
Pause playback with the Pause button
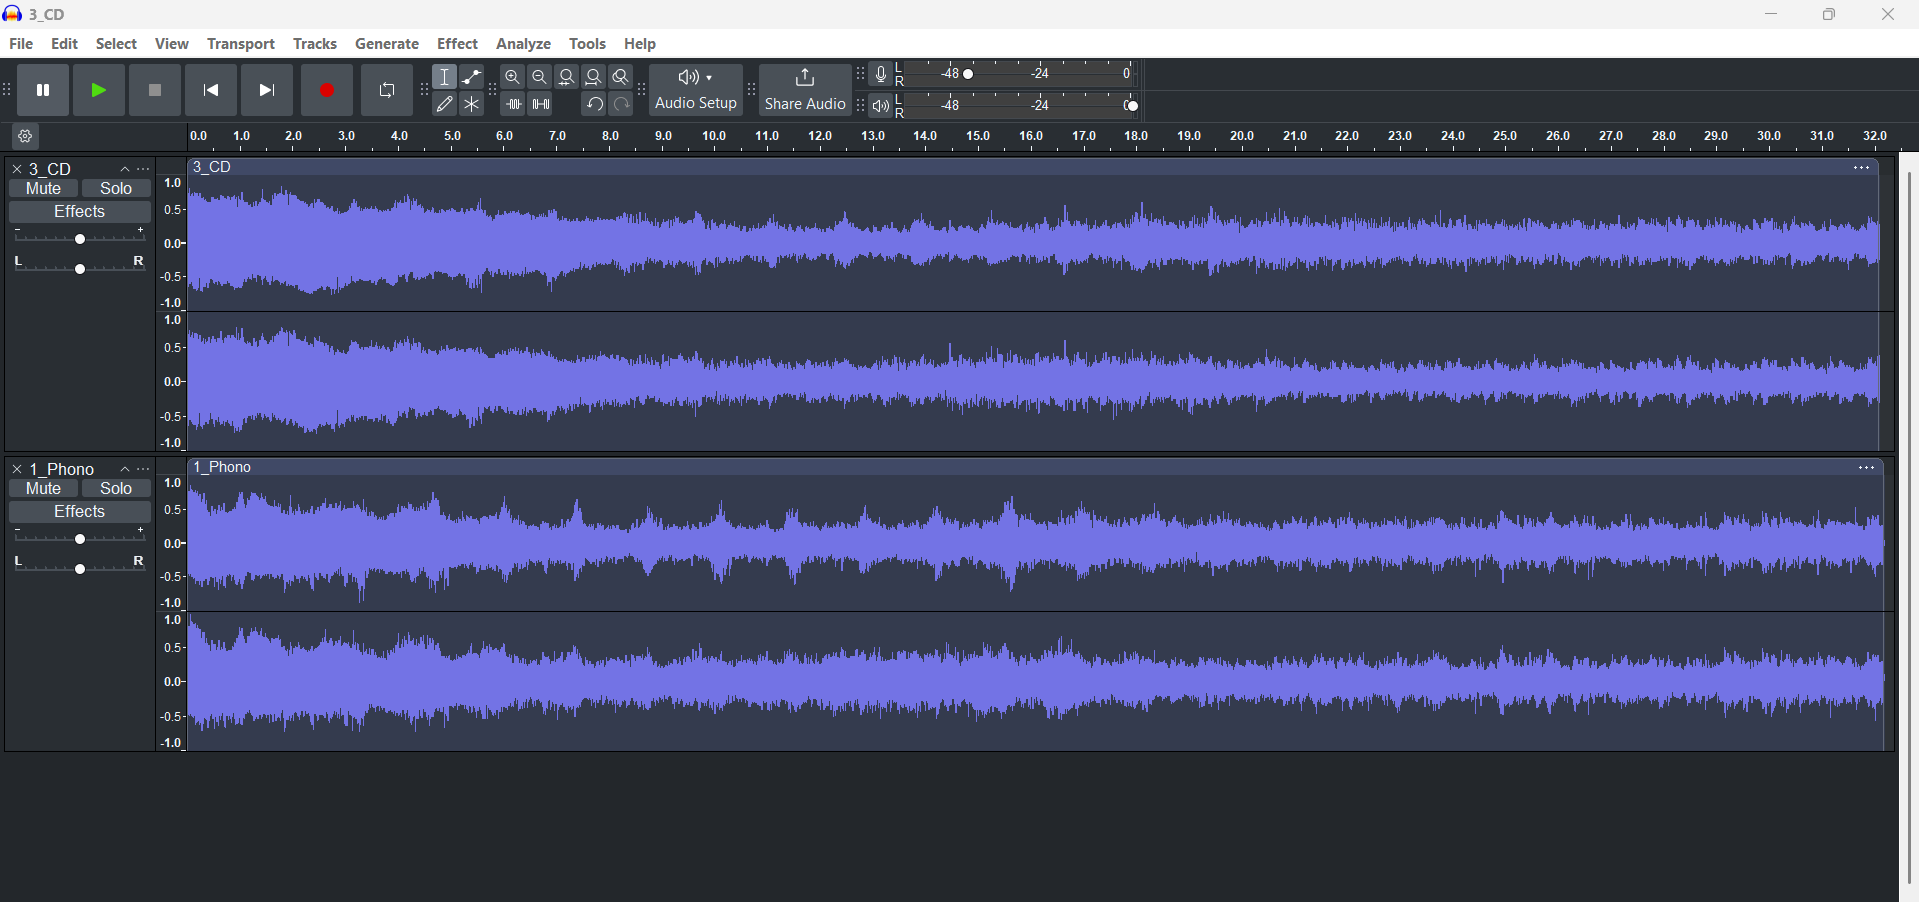(43, 91)
